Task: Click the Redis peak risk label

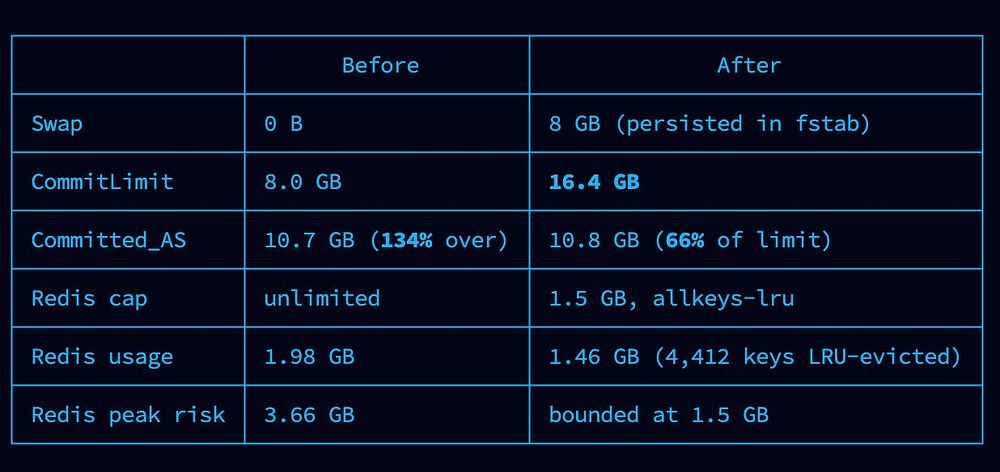Action: [128, 415]
